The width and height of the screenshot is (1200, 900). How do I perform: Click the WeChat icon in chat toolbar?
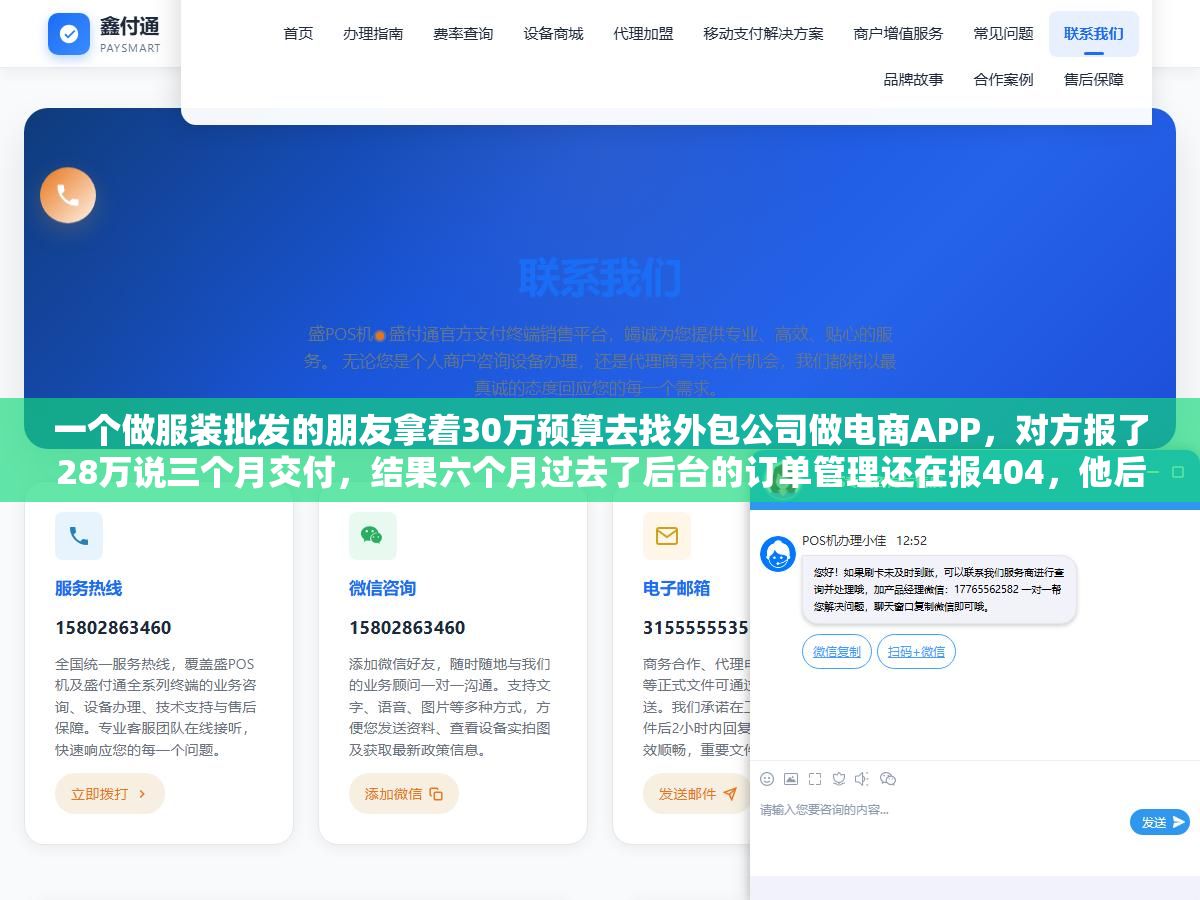tap(888, 779)
